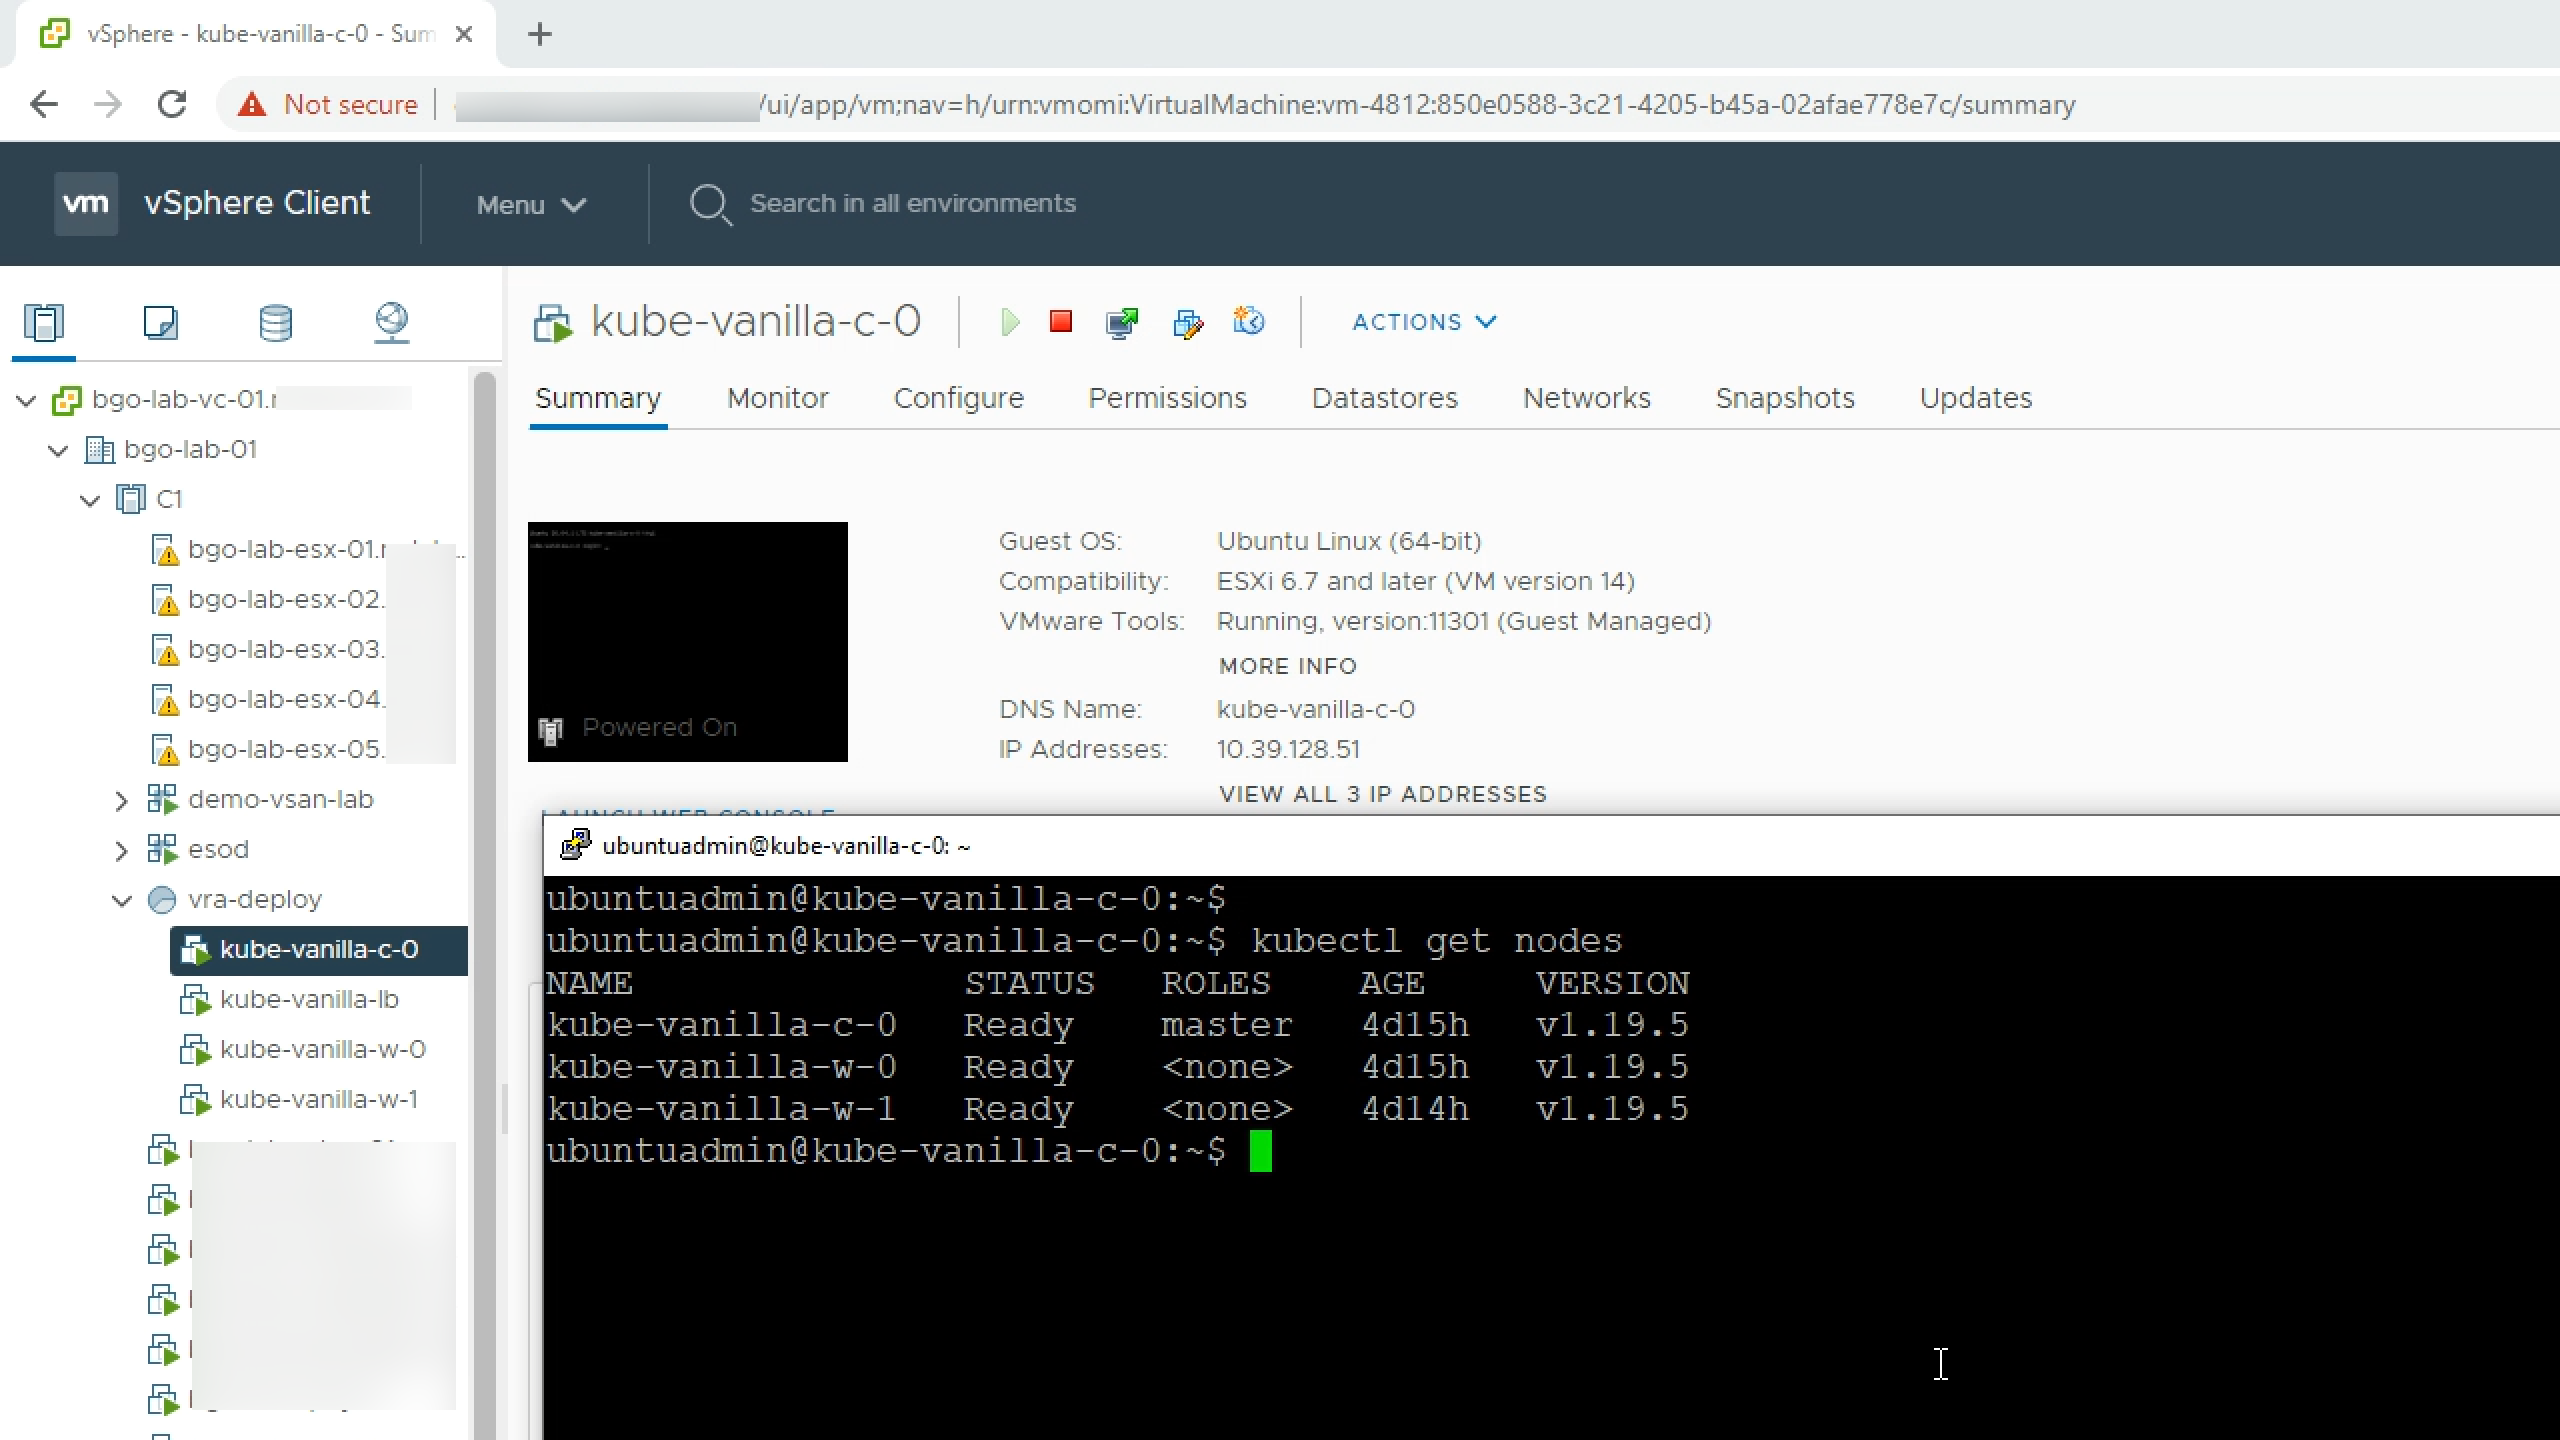Image resolution: width=2560 pixels, height=1440 pixels.
Task: Click the VM icon beside the kube-vanilla-c-0 title
Action: (553, 323)
